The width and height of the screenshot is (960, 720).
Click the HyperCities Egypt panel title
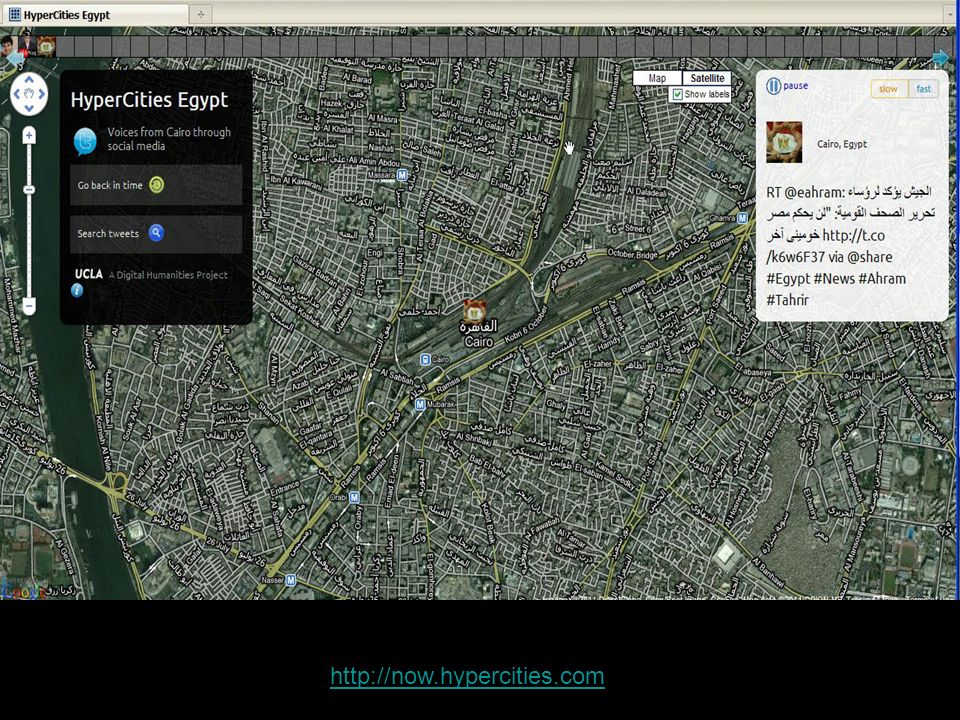(149, 100)
